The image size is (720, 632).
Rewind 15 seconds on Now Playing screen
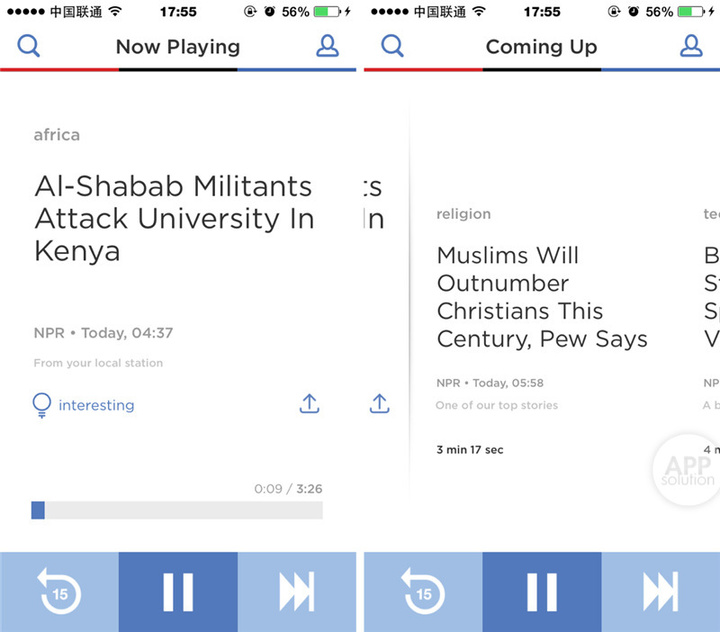click(59, 591)
